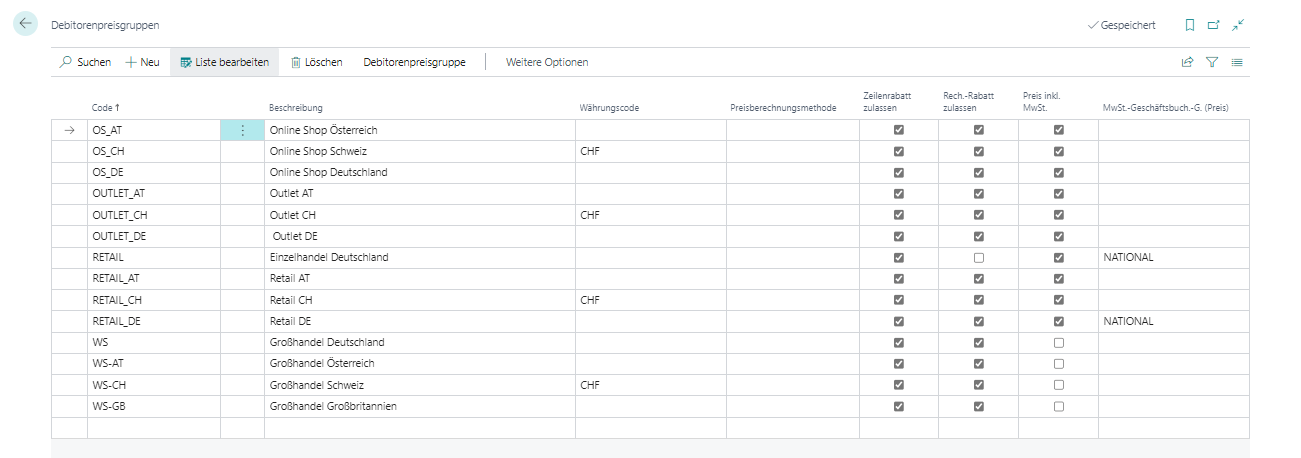Open the Debitorenpreisgruppe menu
This screenshot has width=1301, height=458.
coord(414,62)
